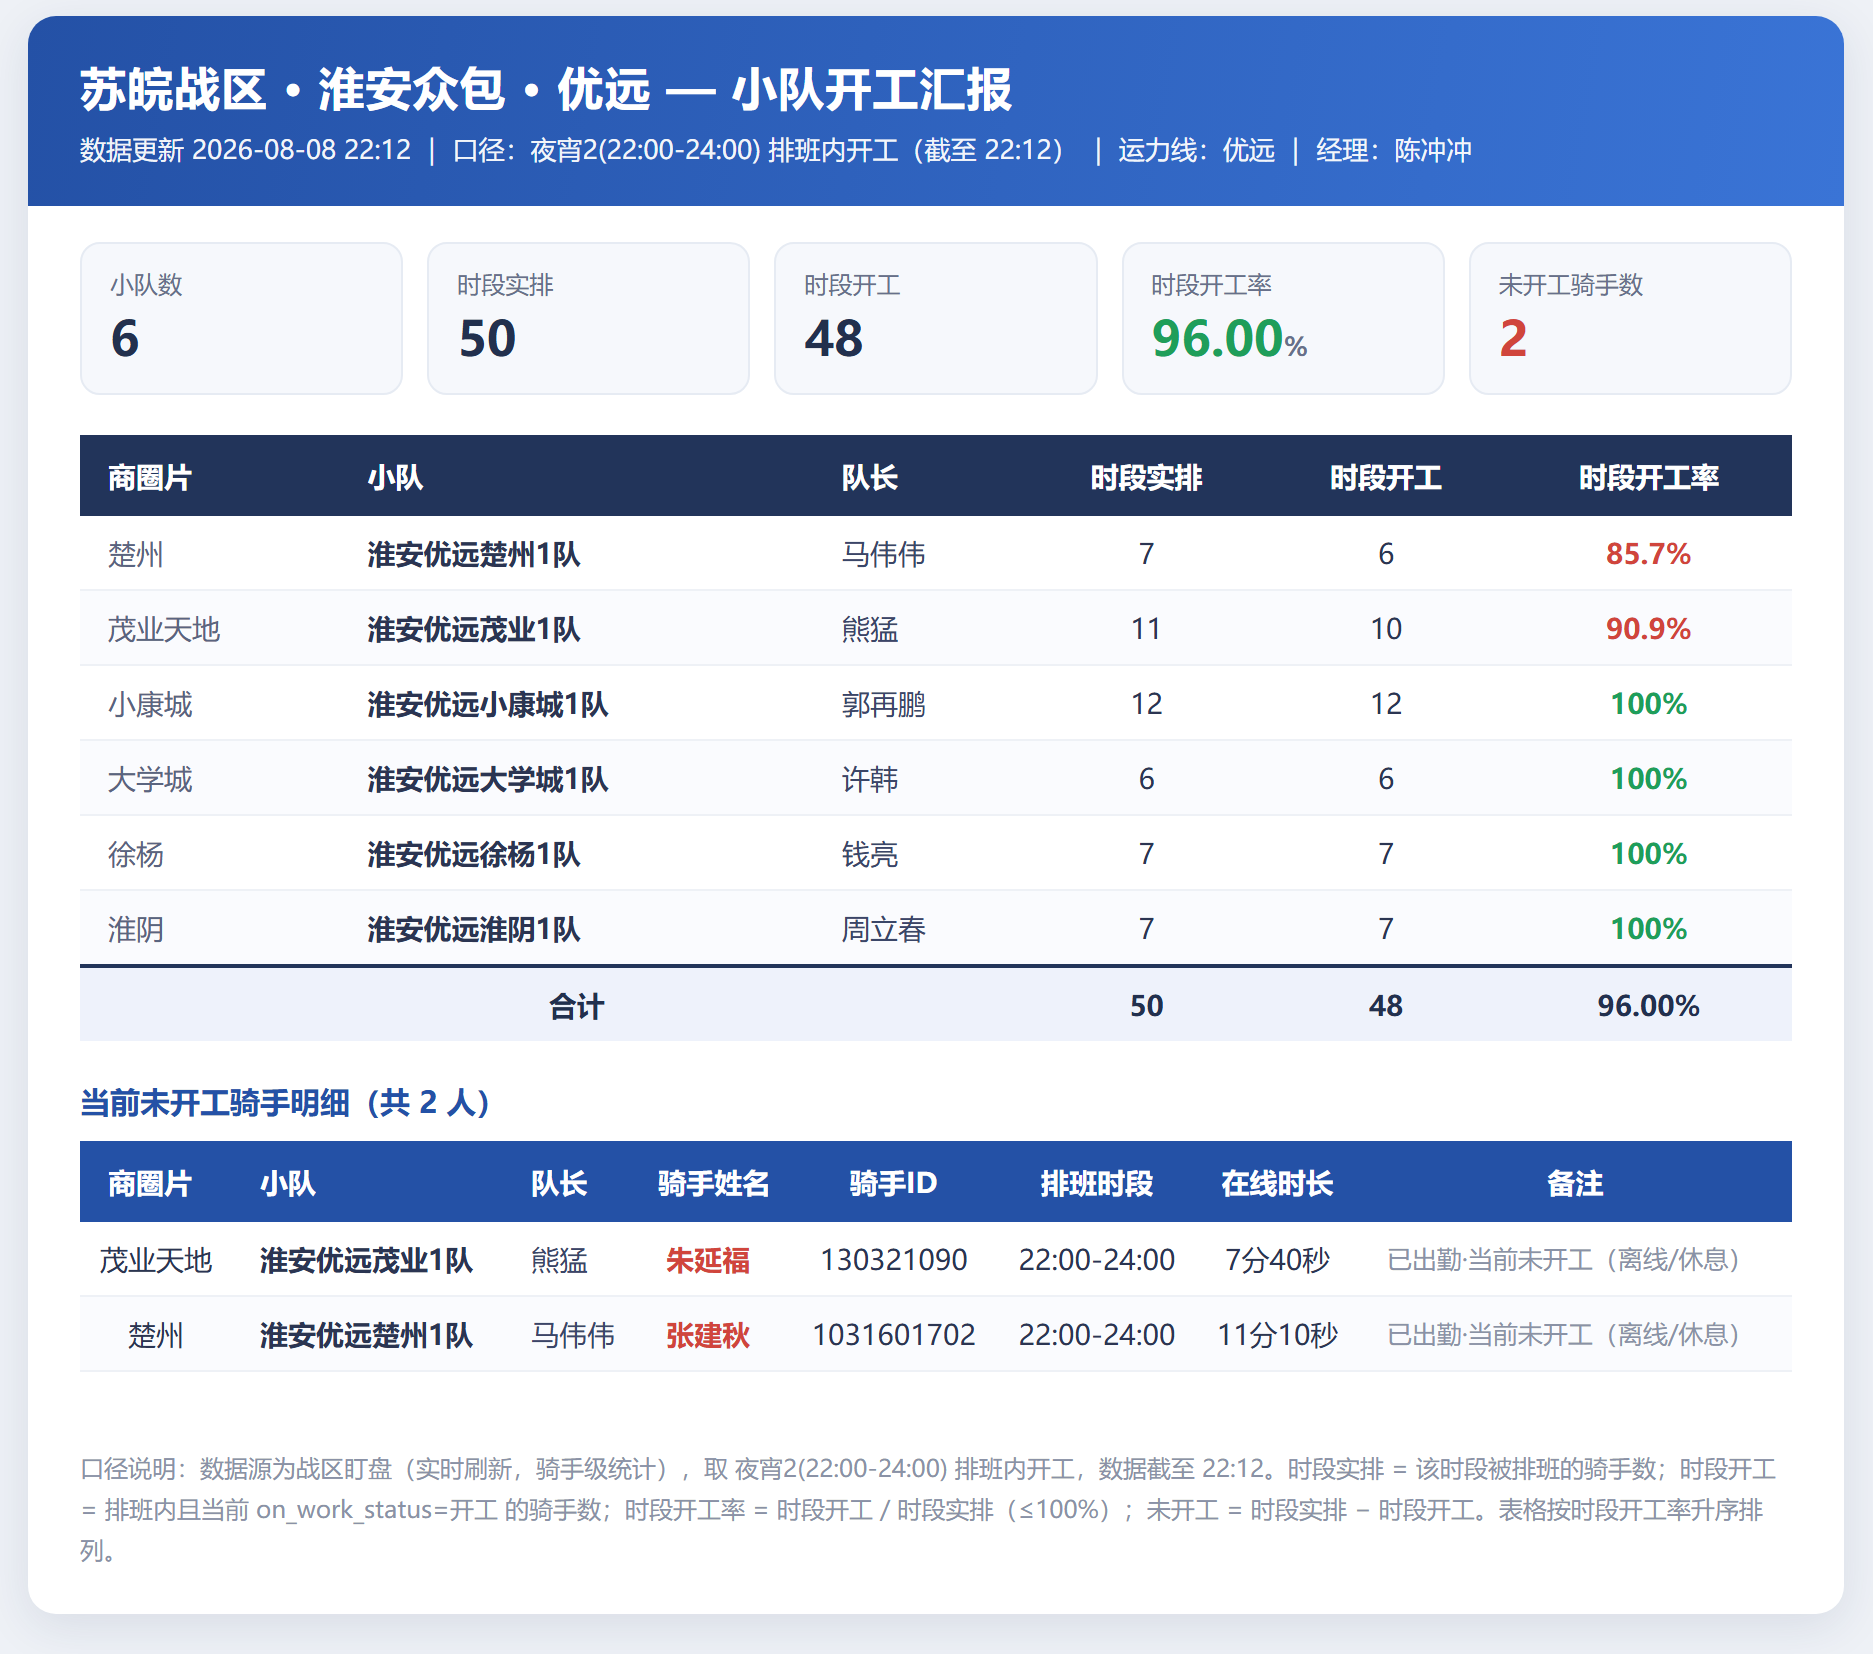Click the report title 小队开工汇报
Image resolution: width=1873 pixels, height=1654 pixels.
click(x=871, y=90)
